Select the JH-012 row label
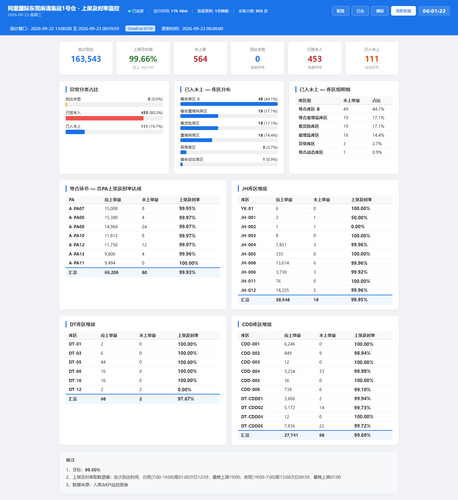This screenshot has height=500, width=458. 248,290
